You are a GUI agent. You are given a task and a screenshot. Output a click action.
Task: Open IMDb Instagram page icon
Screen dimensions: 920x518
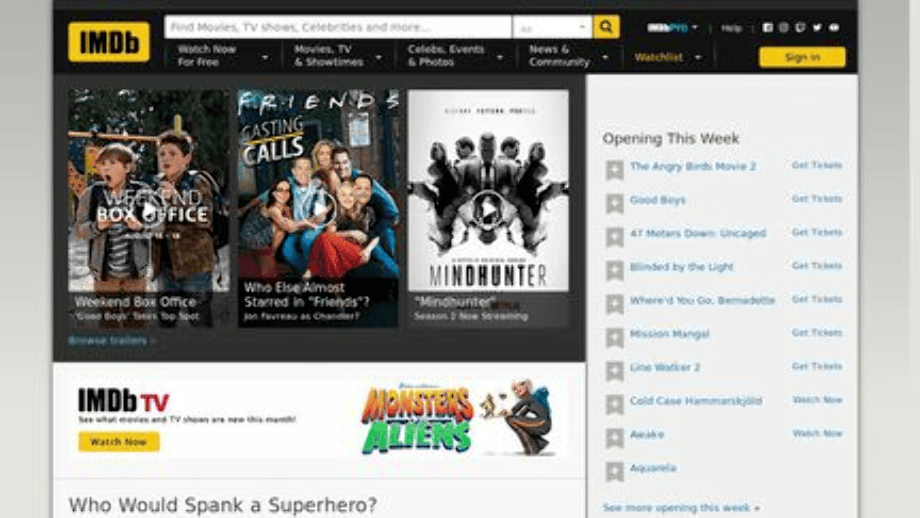tap(784, 28)
